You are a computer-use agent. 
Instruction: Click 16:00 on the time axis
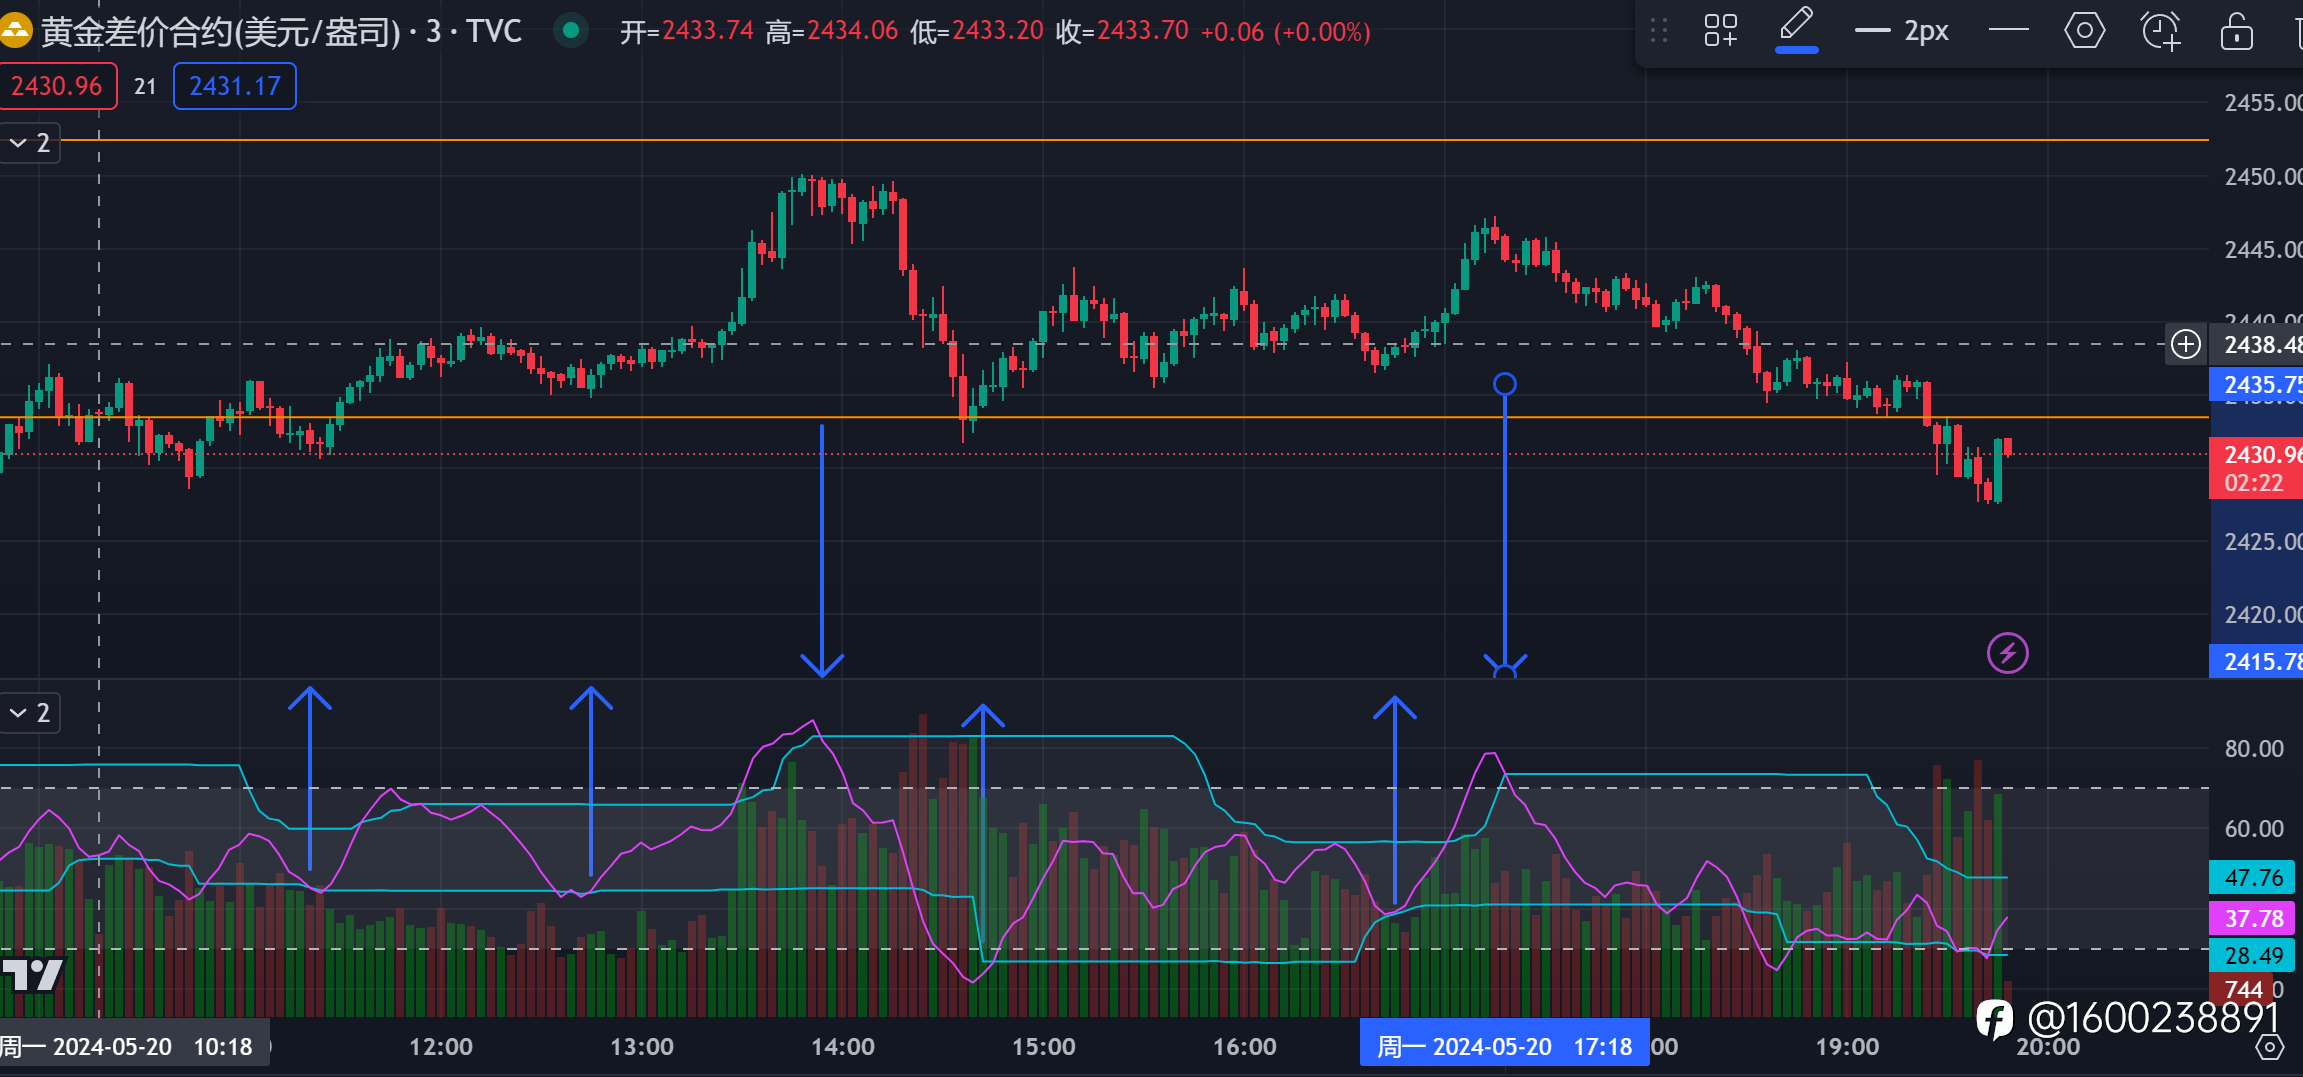pos(1245,1047)
